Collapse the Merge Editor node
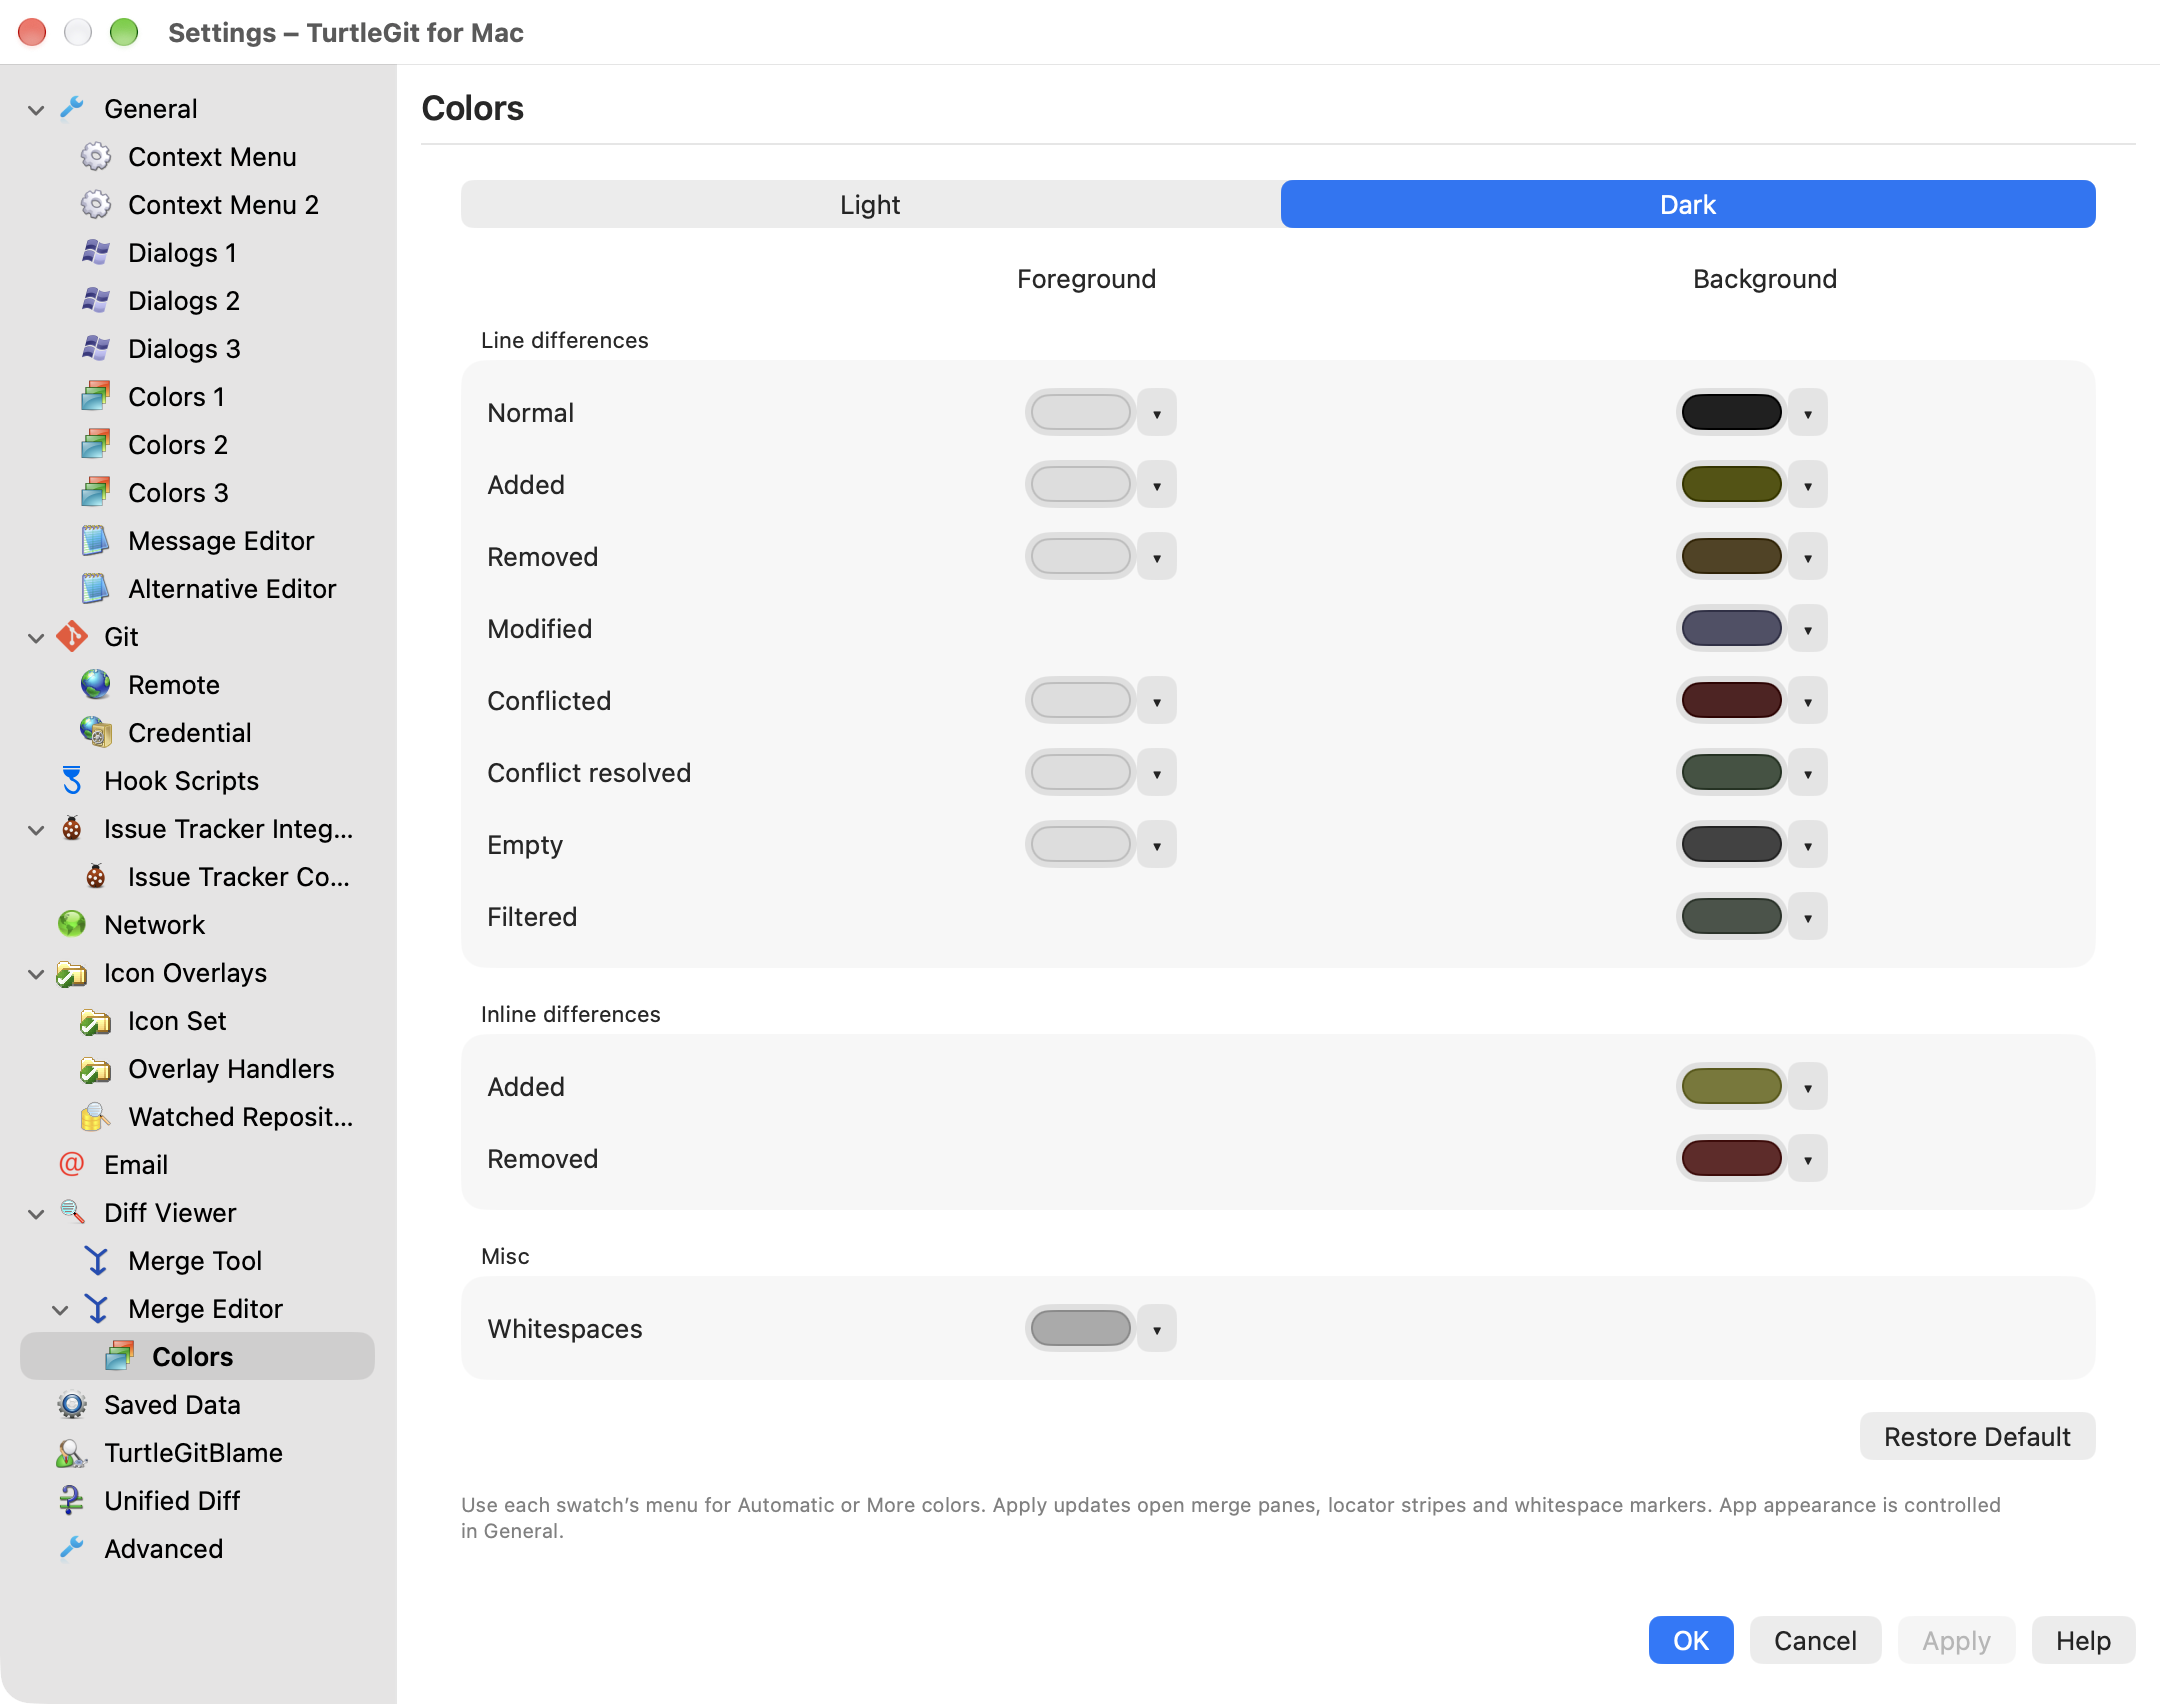2160x1704 pixels. (x=60, y=1309)
